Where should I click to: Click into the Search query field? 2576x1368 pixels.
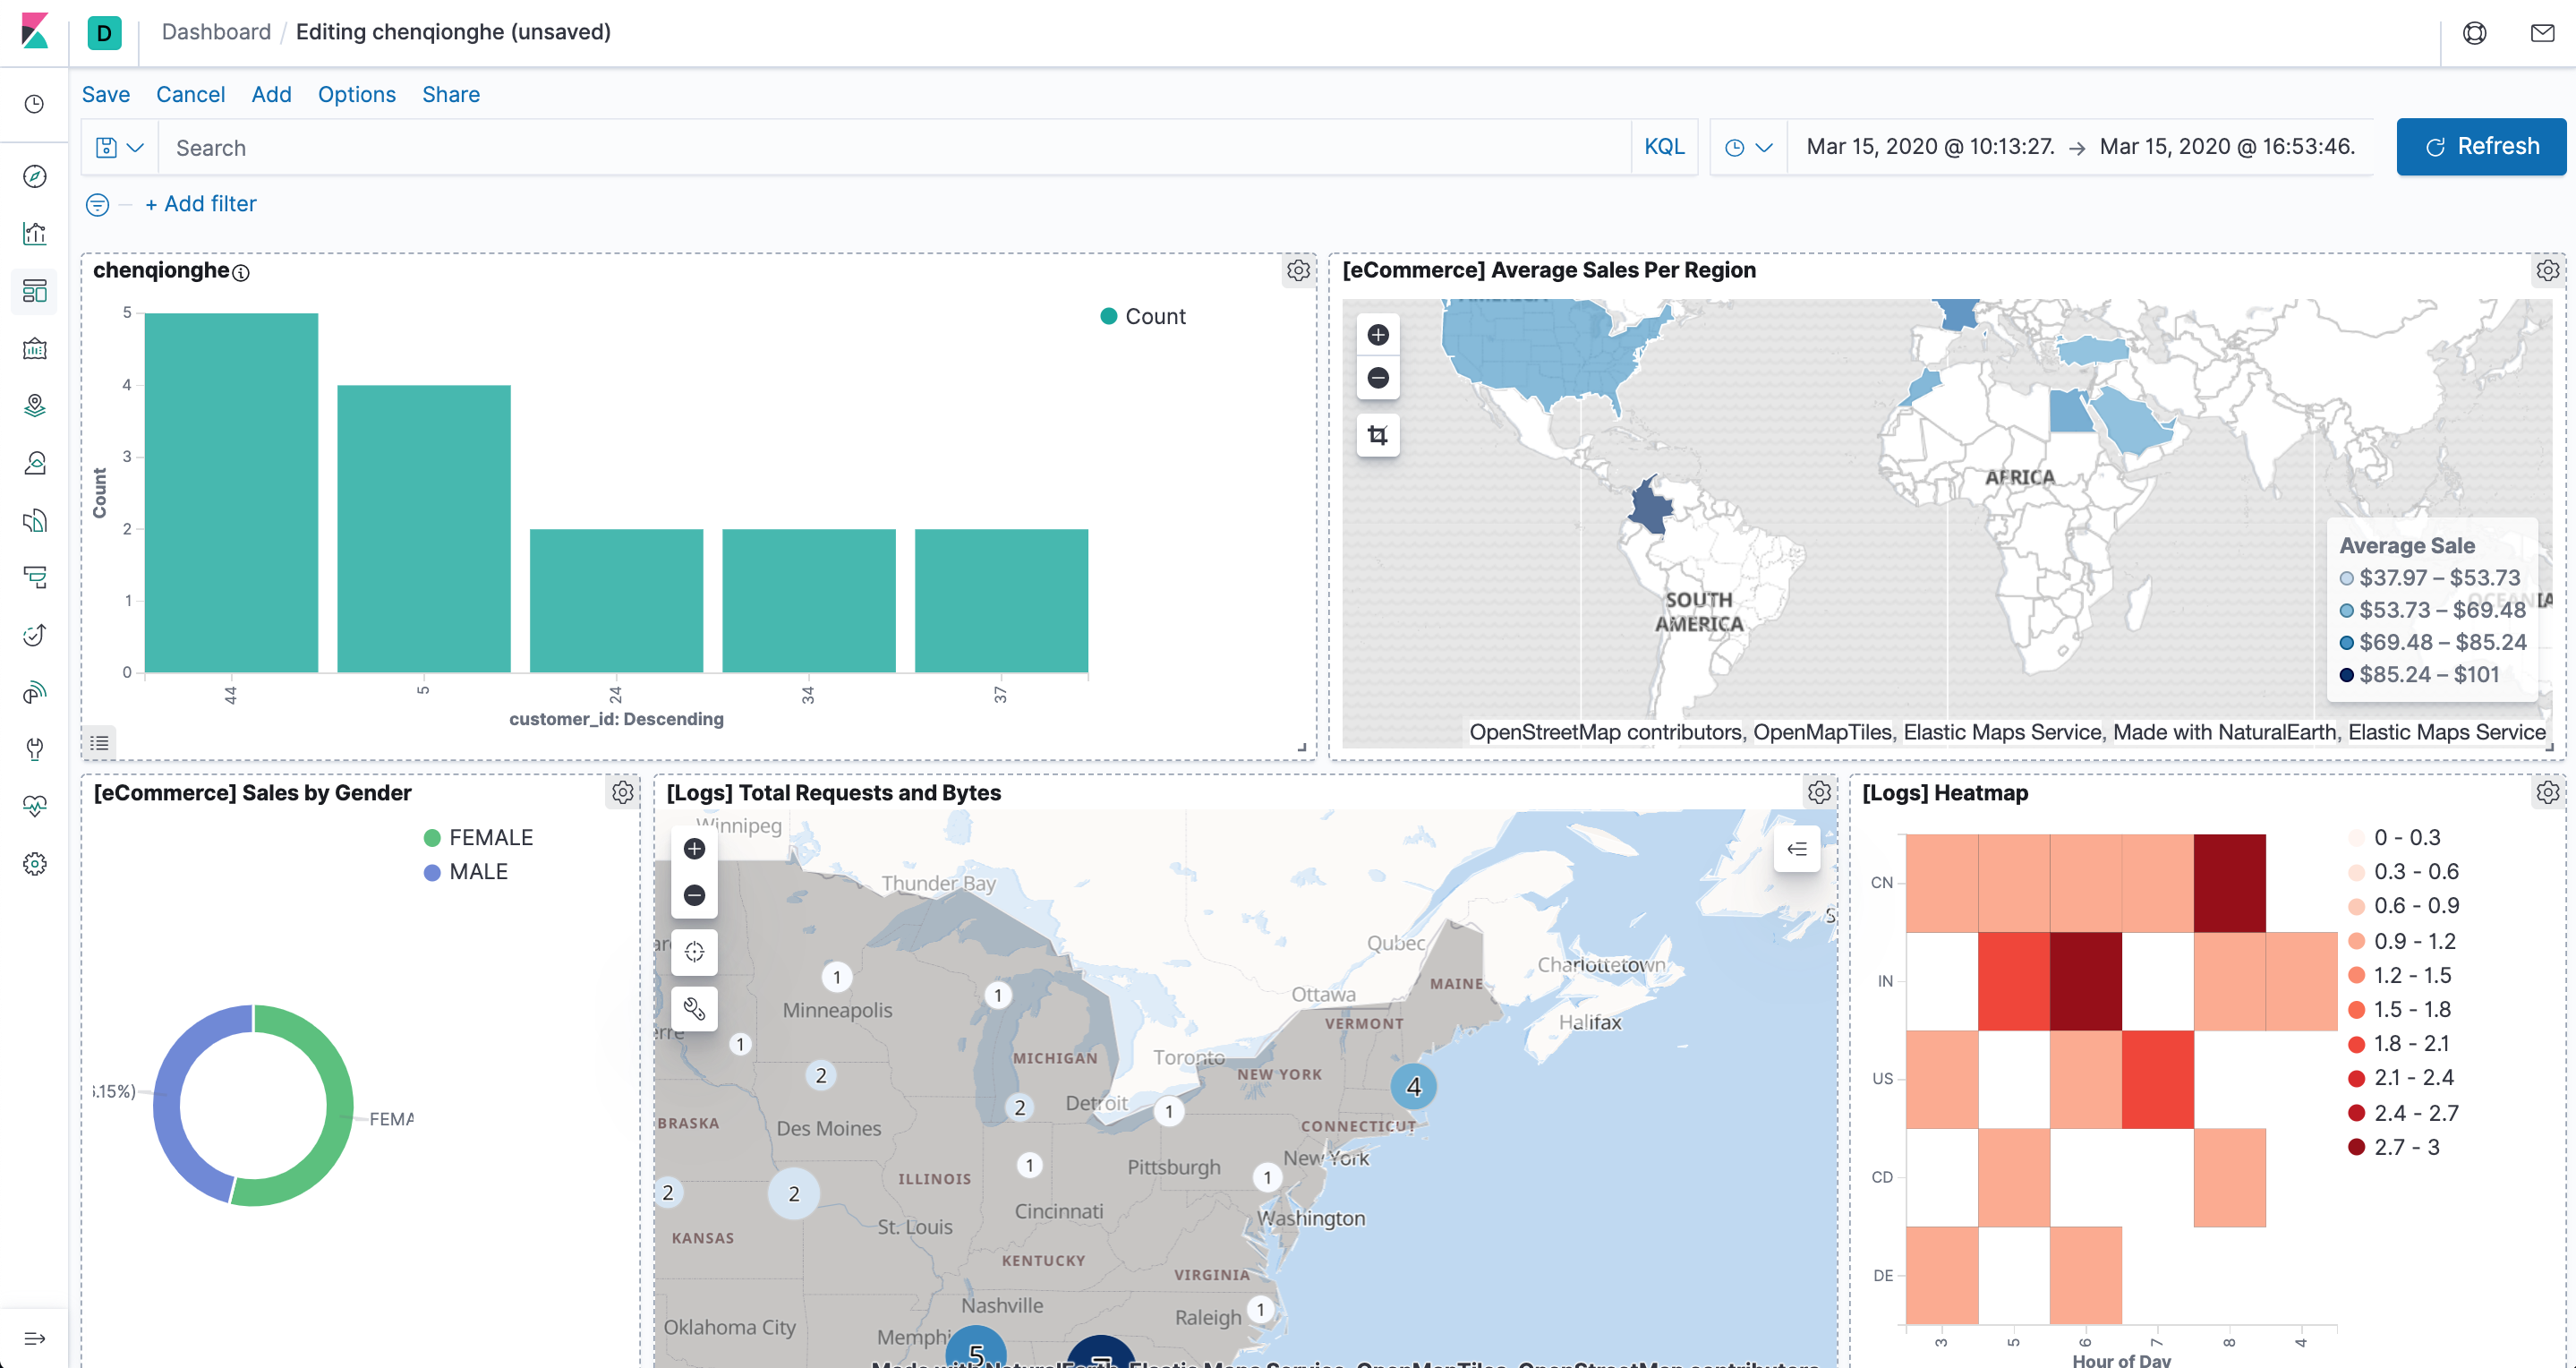coord(890,148)
